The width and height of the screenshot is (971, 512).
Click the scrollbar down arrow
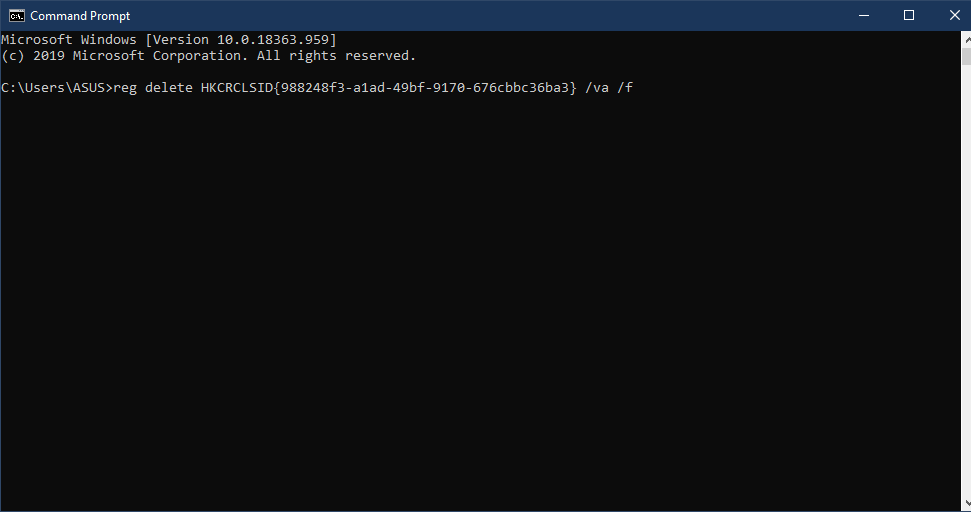click(x=966, y=503)
